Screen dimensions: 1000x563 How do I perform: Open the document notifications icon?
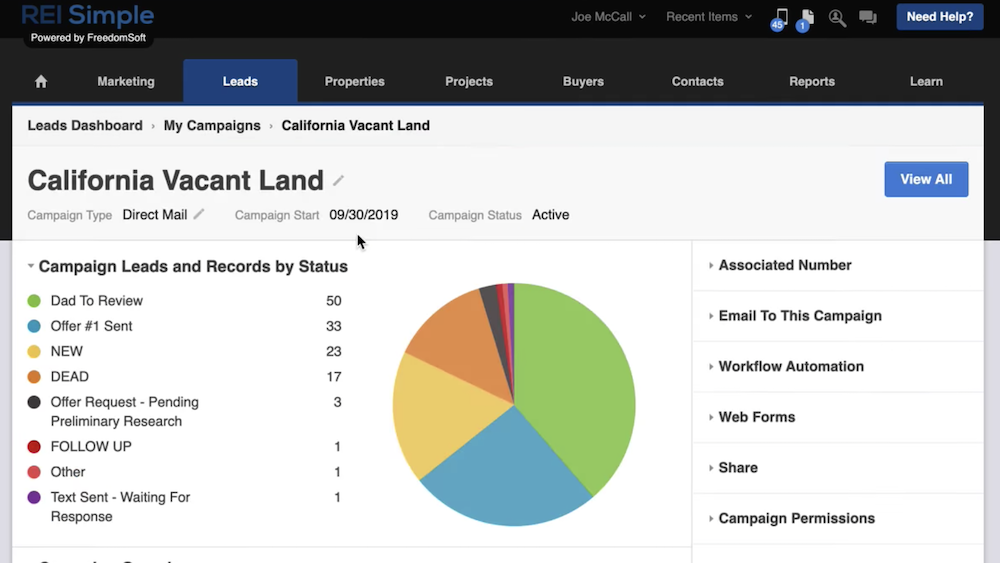[x=807, y=17]
